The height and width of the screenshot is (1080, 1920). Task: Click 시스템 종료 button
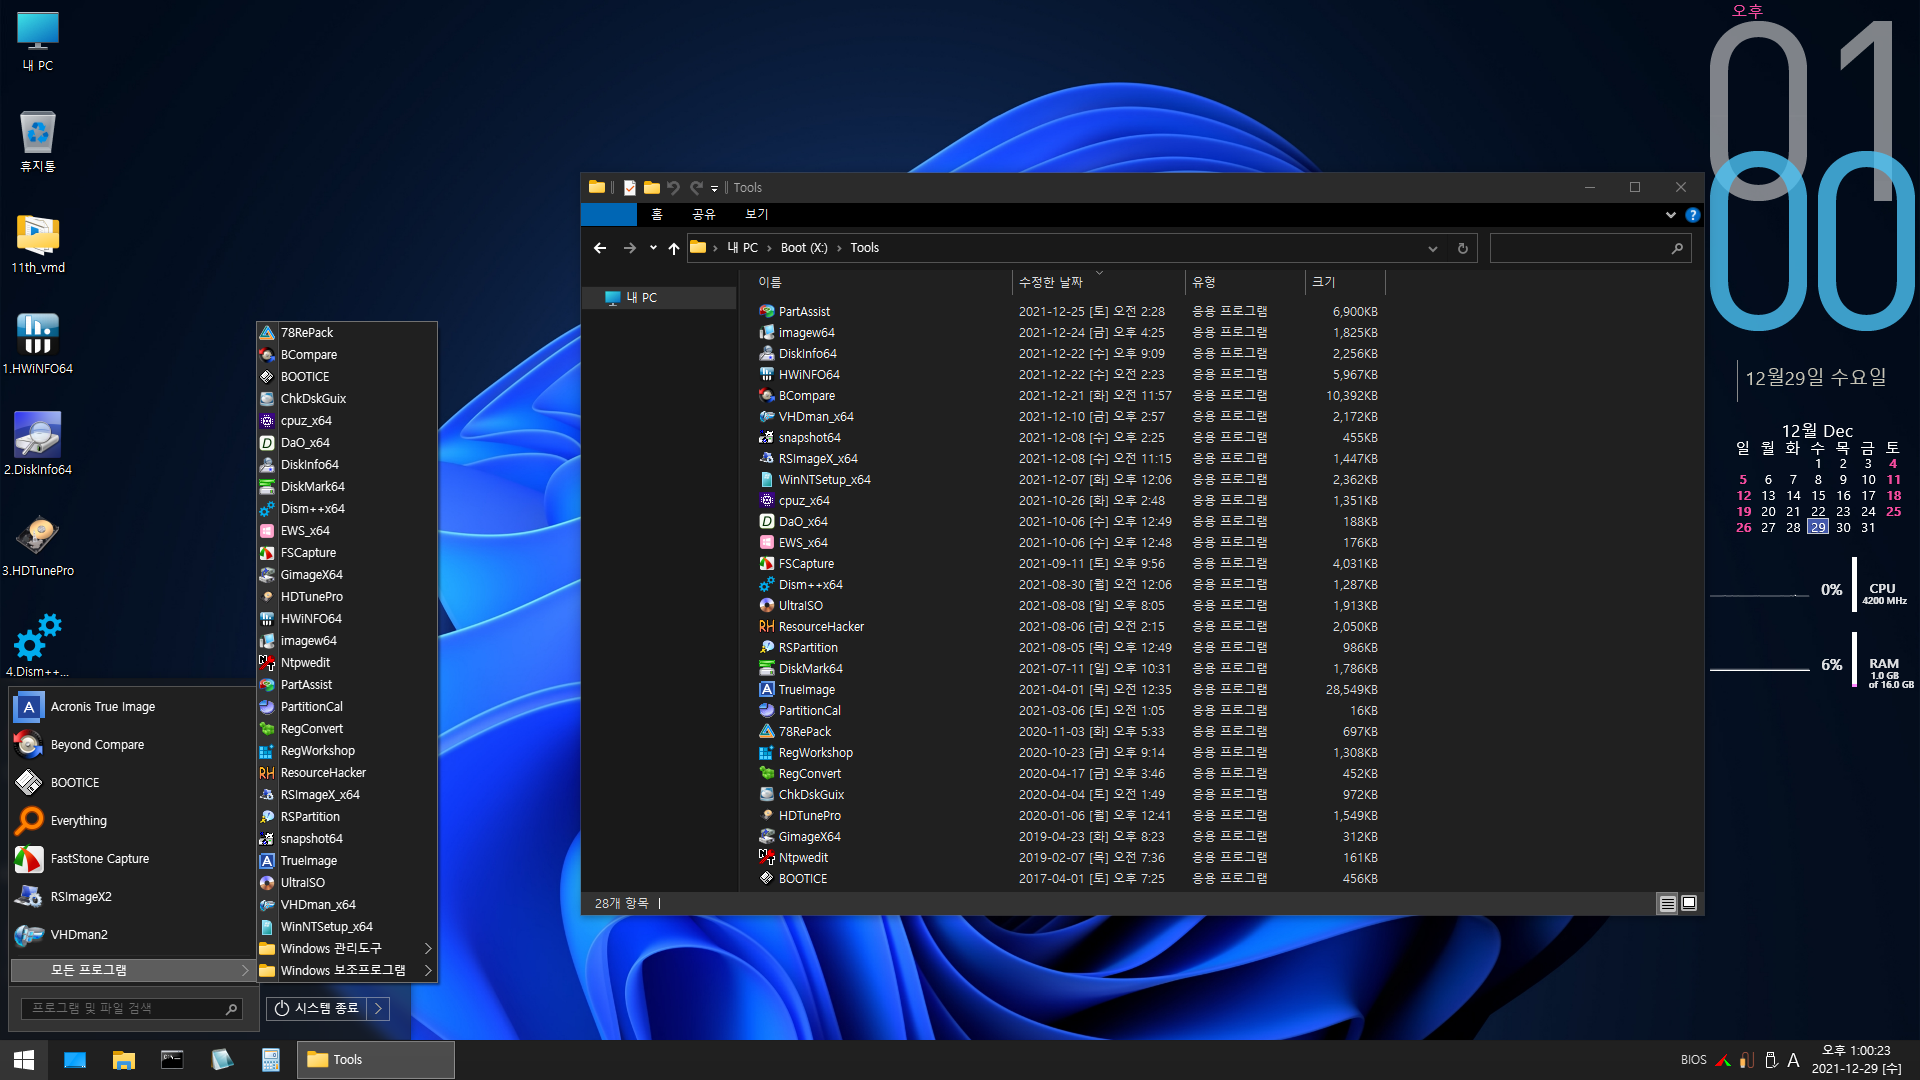pos(317,1009)
